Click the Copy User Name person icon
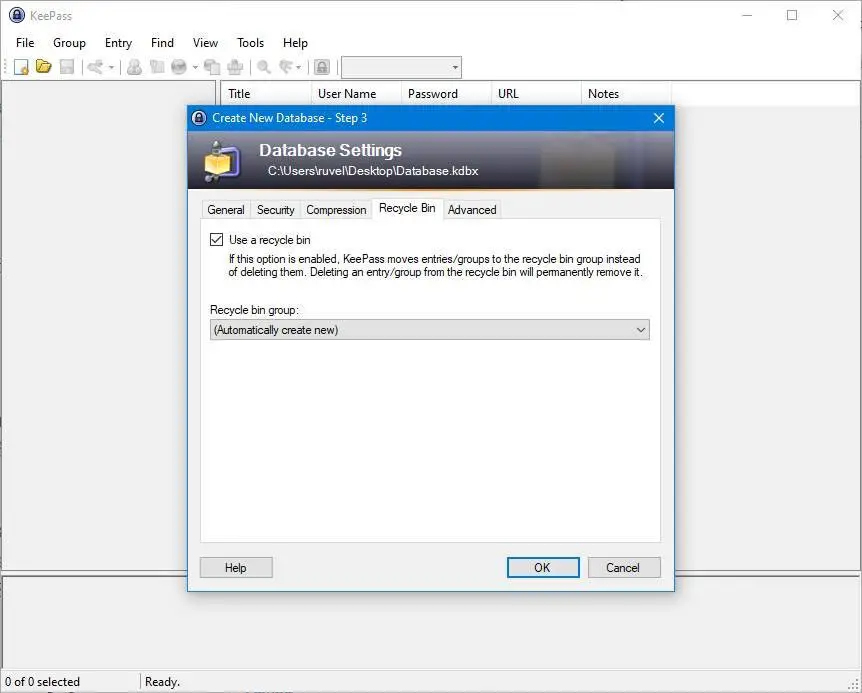Screen dimensions: 862x693 pos(134,67)
